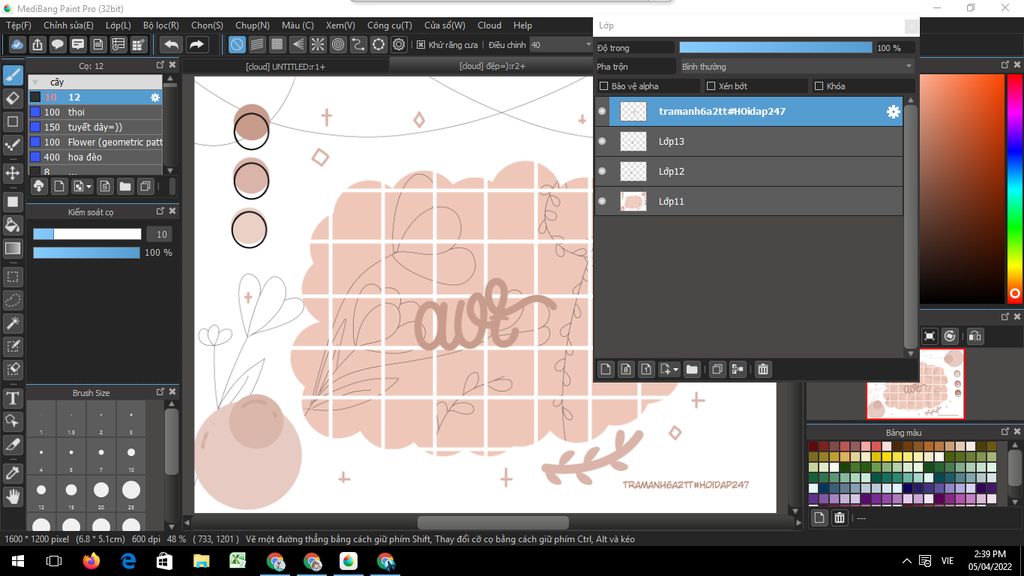The image size is (1024, 576).
Task: Open the Chỉnh sửa(E) menu
Action: (x=68, y=25)
